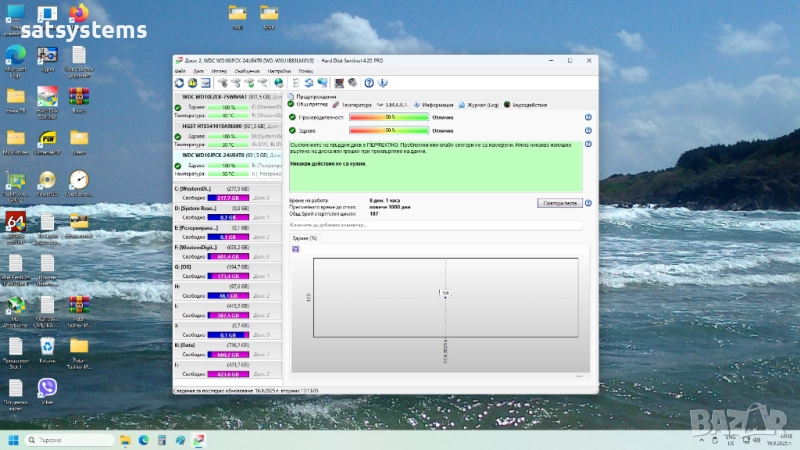Image resolution: width=800 pixels, height=450 pixels.
Task: Open the Журнал (Log) tab
Action: (x=481, y=104)
